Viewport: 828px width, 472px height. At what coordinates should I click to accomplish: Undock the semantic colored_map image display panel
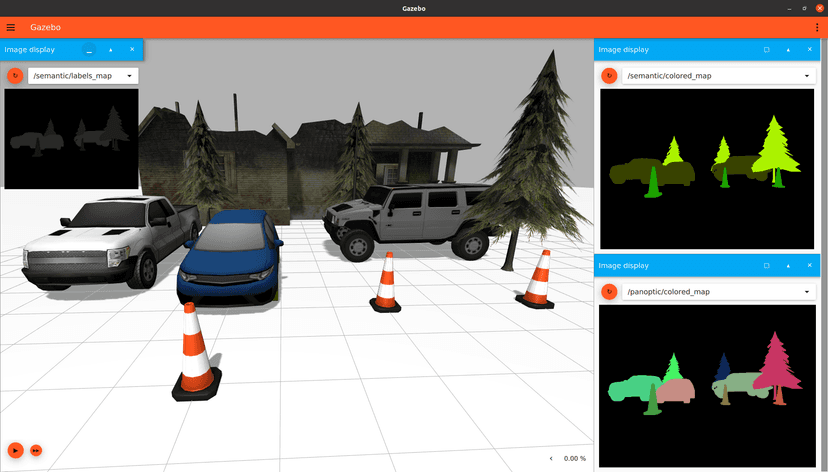(x=766, y=49)
